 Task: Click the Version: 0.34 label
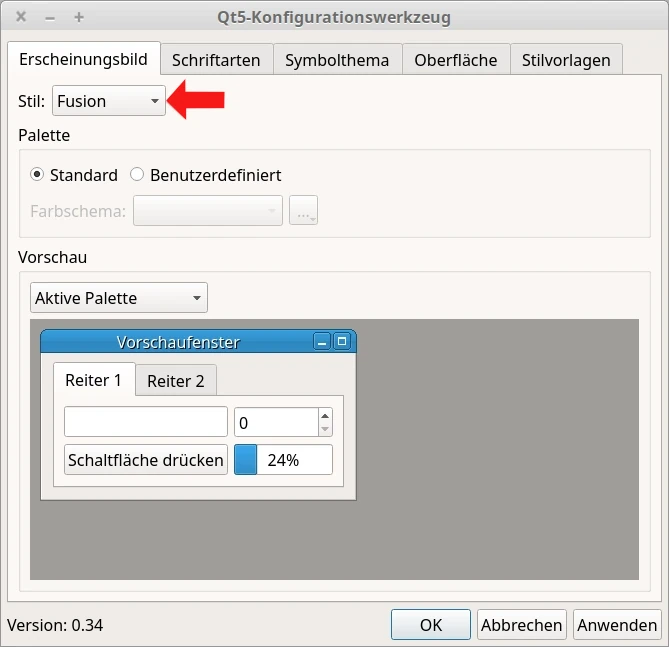point(55,625)
